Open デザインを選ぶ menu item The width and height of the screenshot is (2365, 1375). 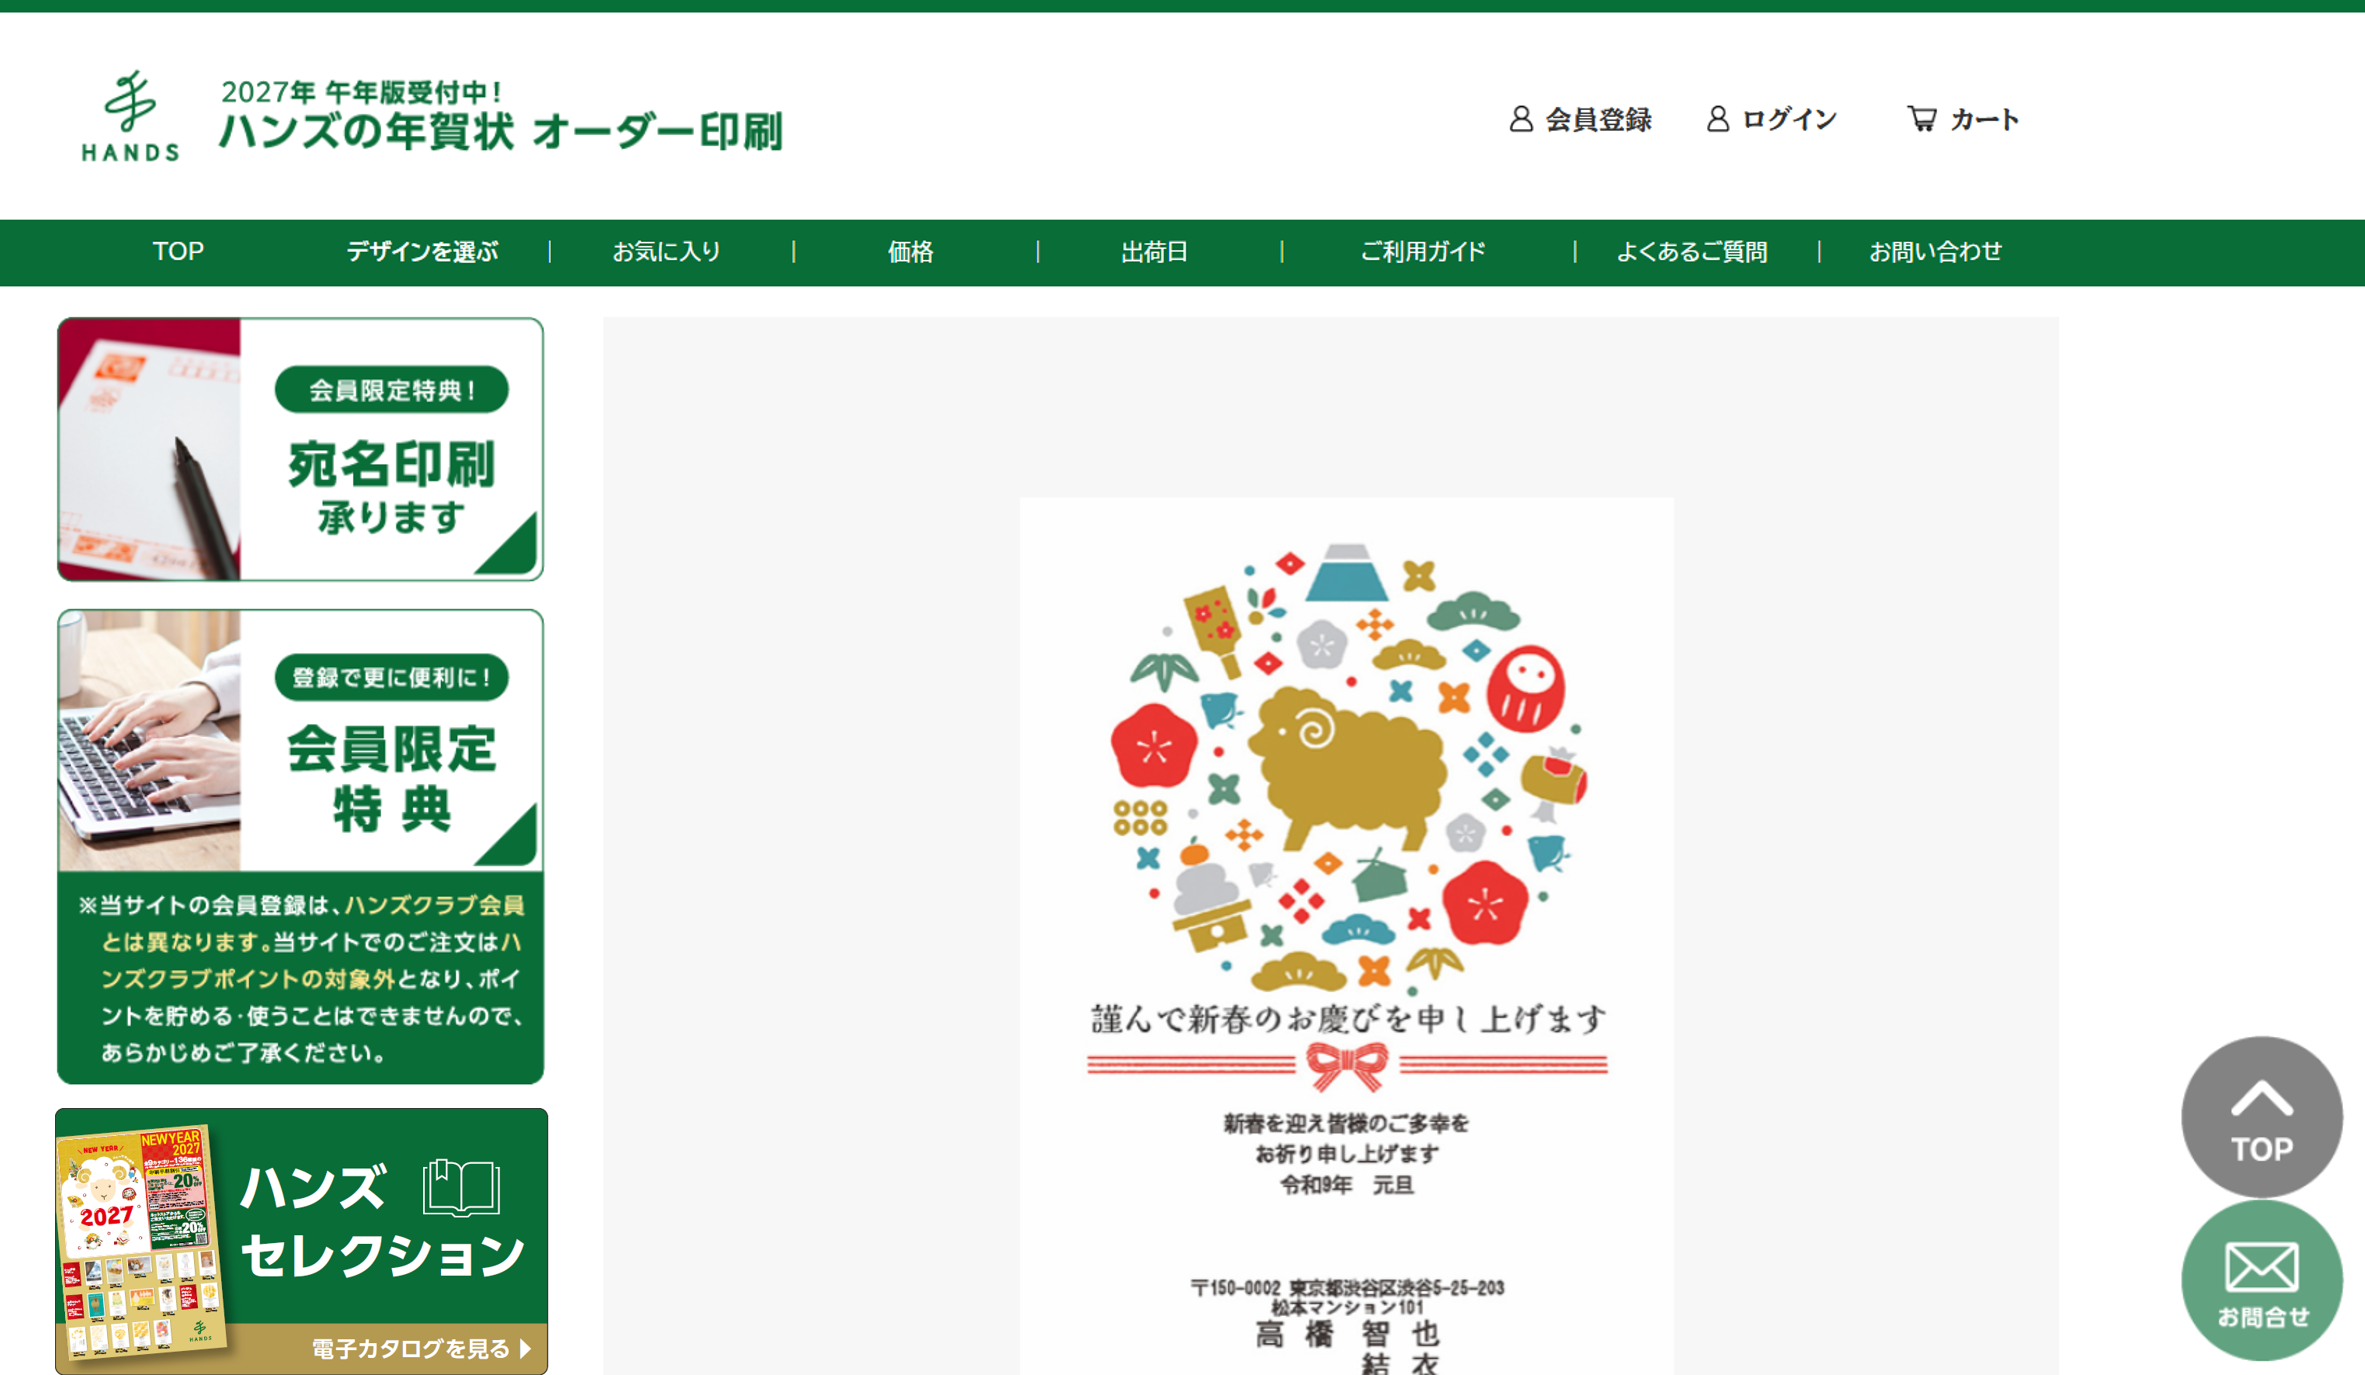click(x=422, y=252)
